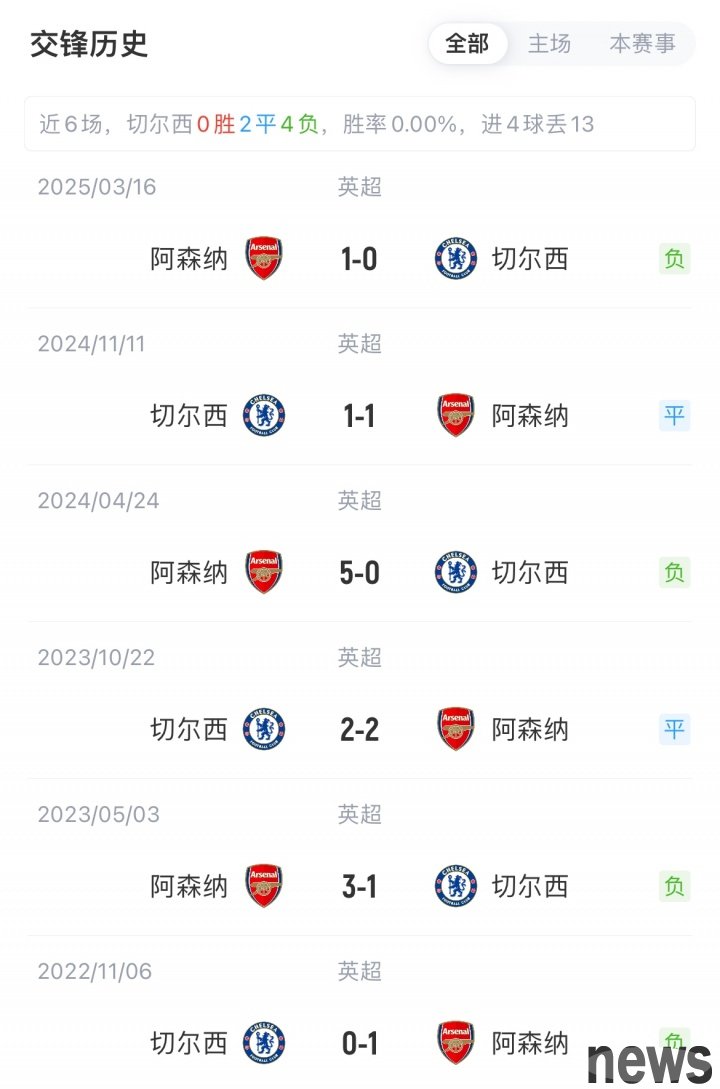Click Arsenal crest in 2024/11/11 match
The image size is (720, 1089).
click(456, 415)
